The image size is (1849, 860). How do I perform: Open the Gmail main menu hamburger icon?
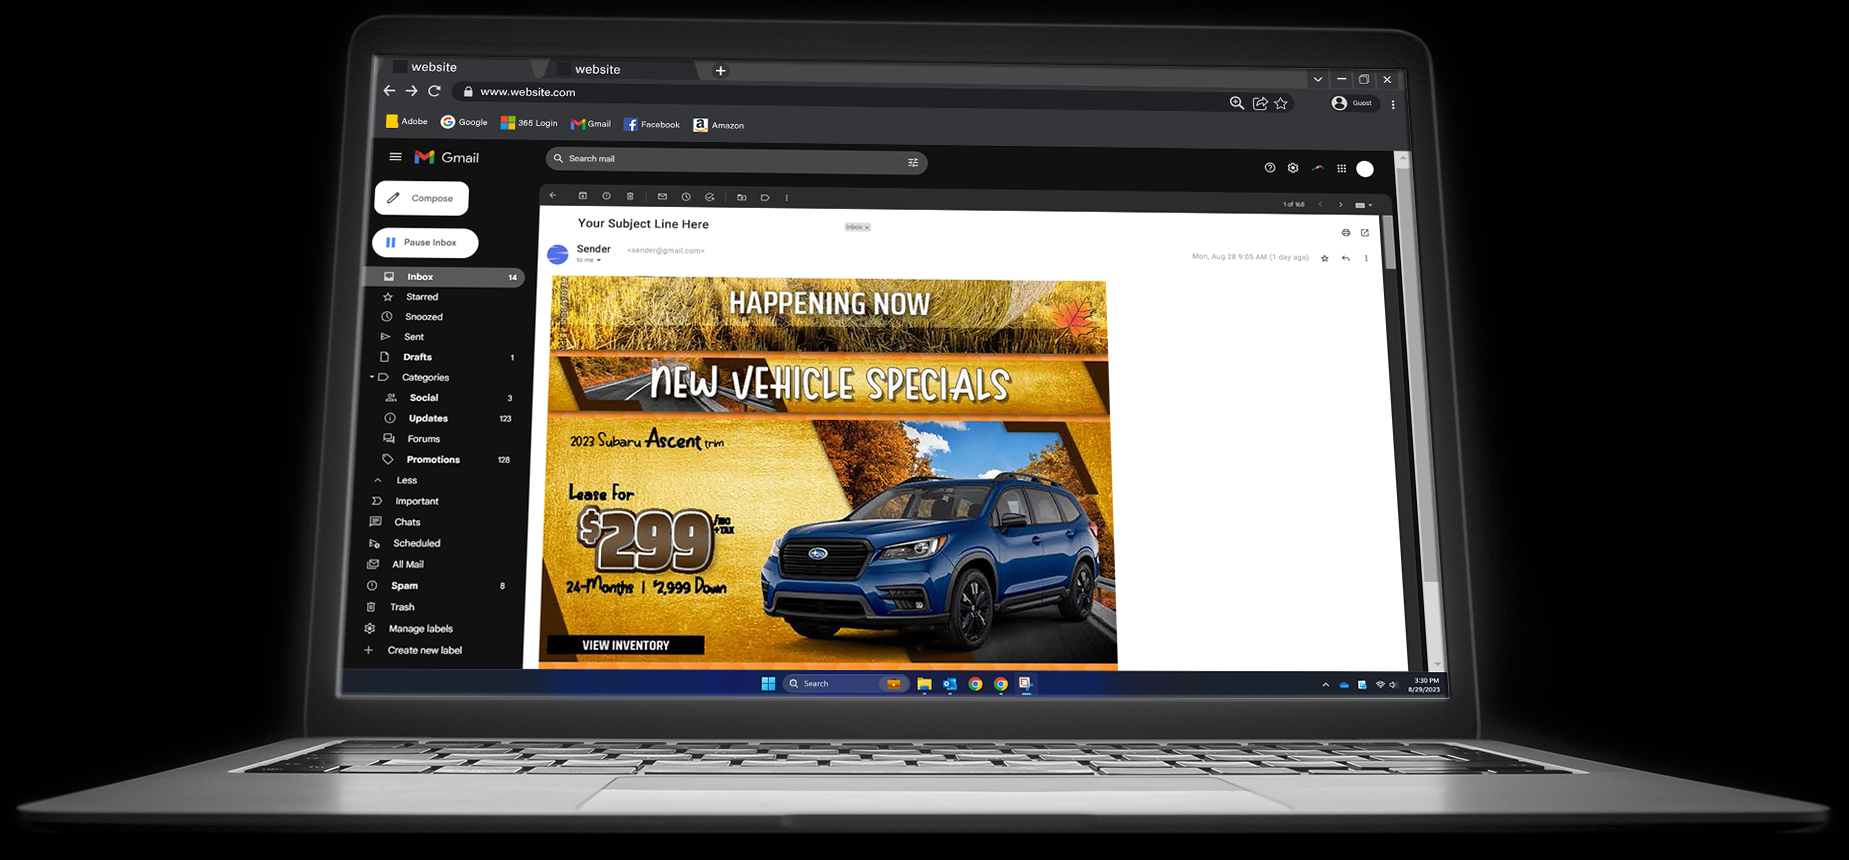[395, 157]
